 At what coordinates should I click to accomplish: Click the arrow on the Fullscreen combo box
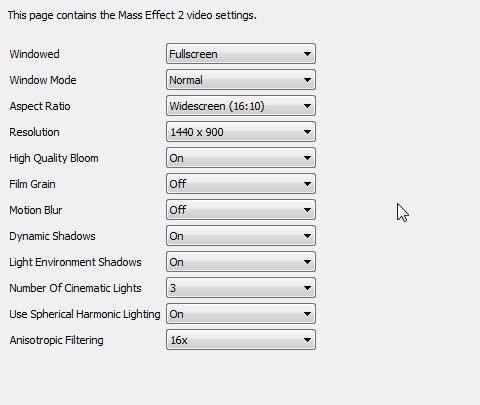click(x=307, y=54)
